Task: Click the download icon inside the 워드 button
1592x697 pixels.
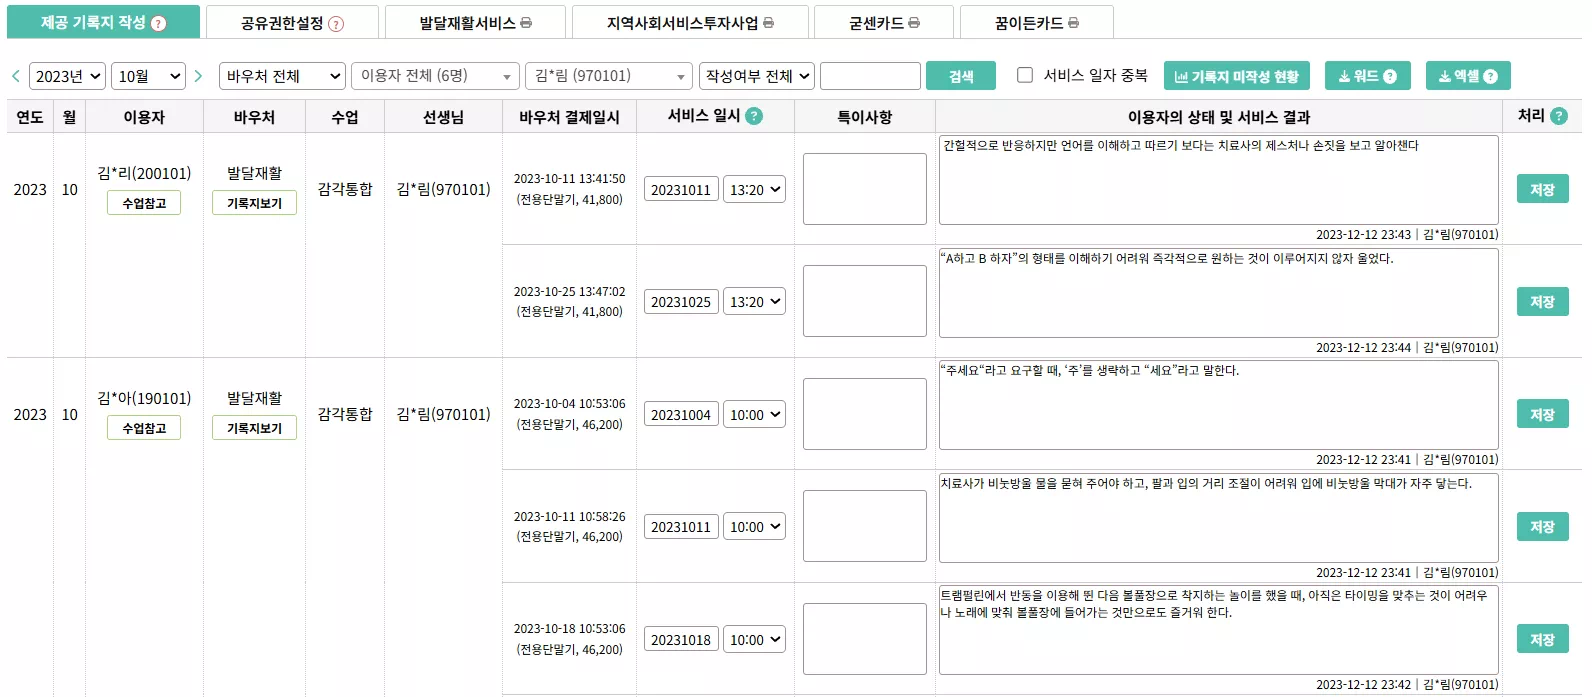Action: pos(1343,75)
